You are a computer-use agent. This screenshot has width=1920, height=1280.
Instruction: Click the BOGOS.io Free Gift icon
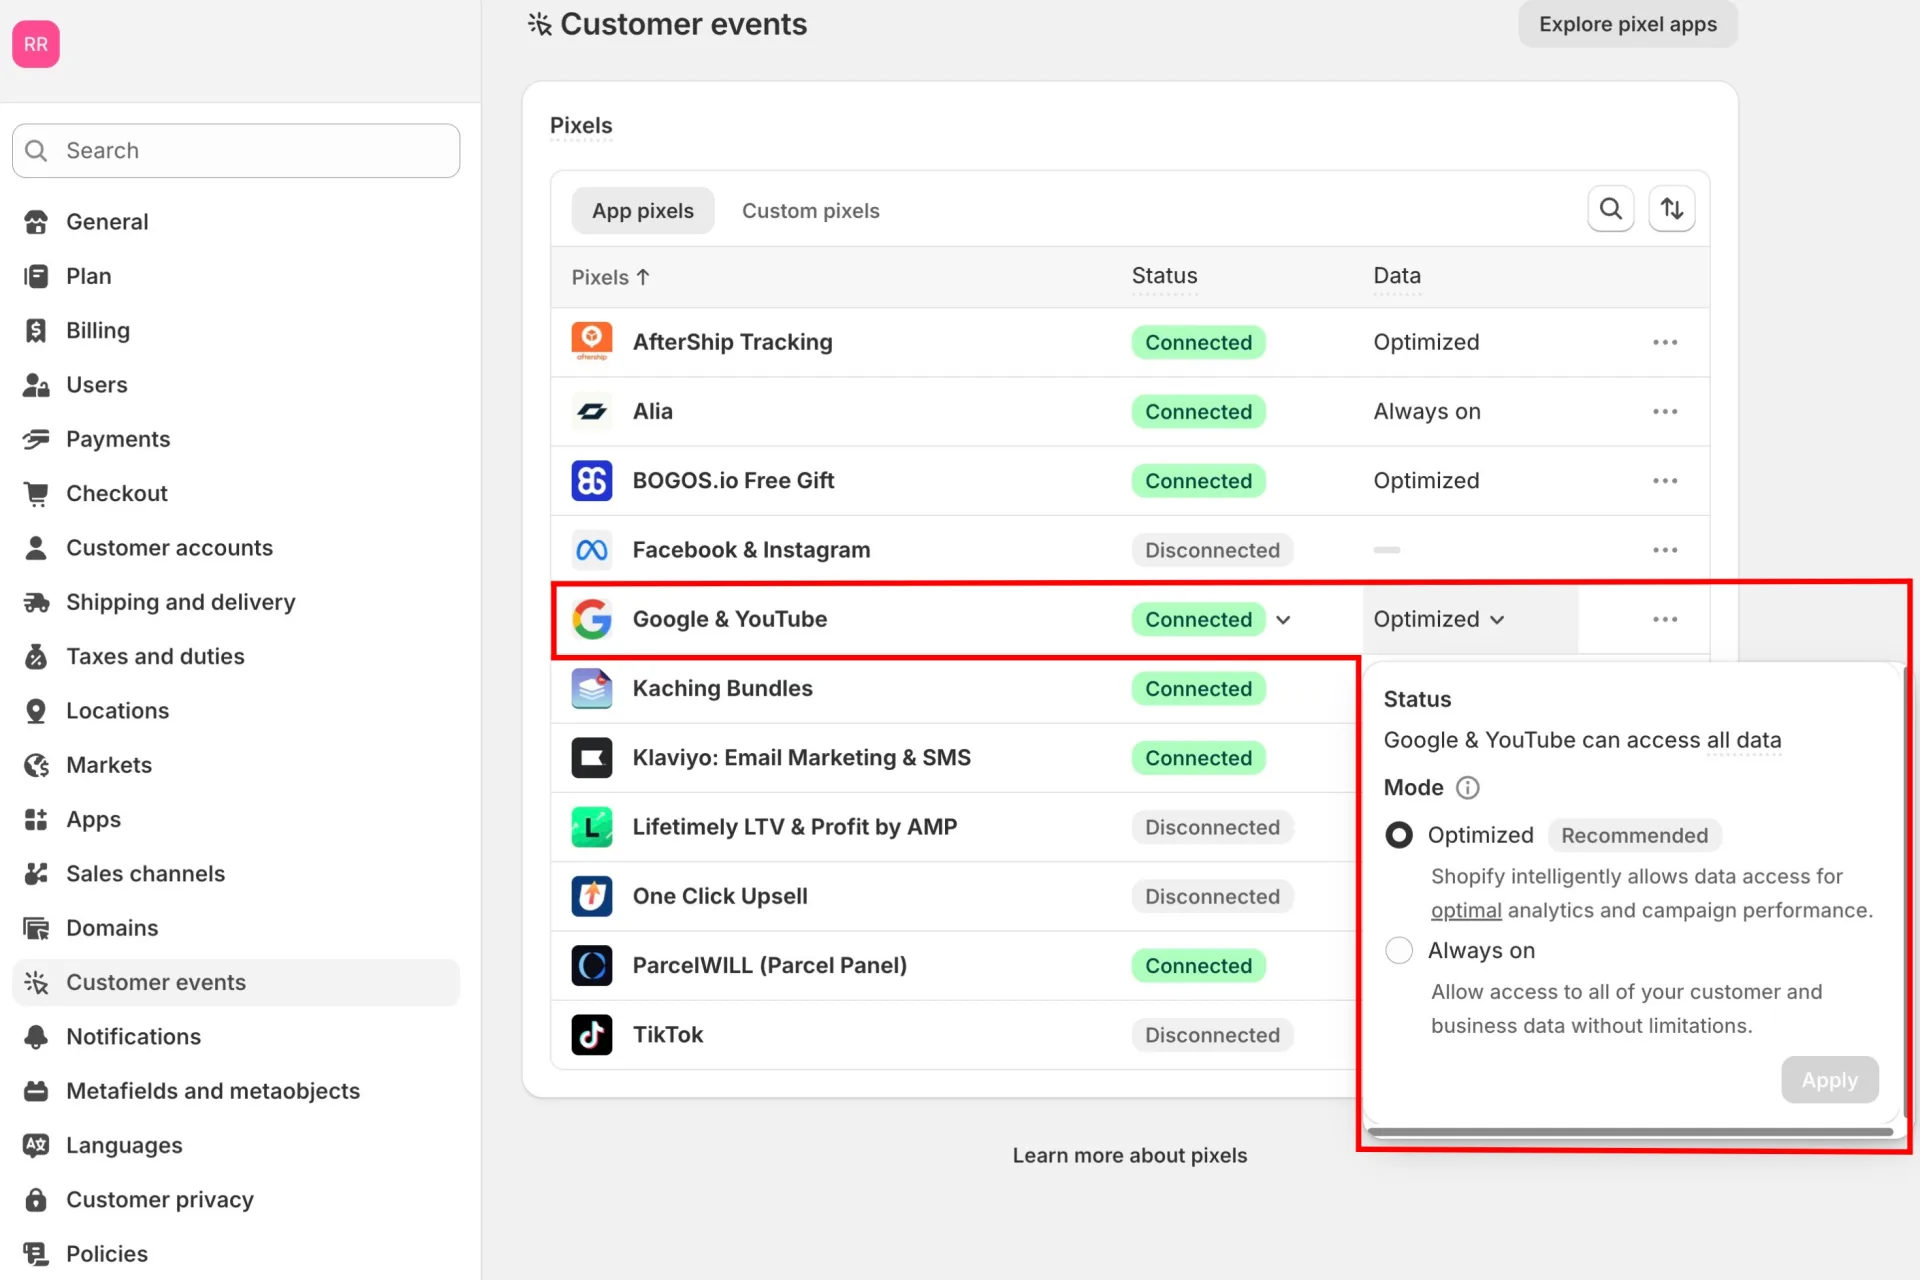point(591,481)
